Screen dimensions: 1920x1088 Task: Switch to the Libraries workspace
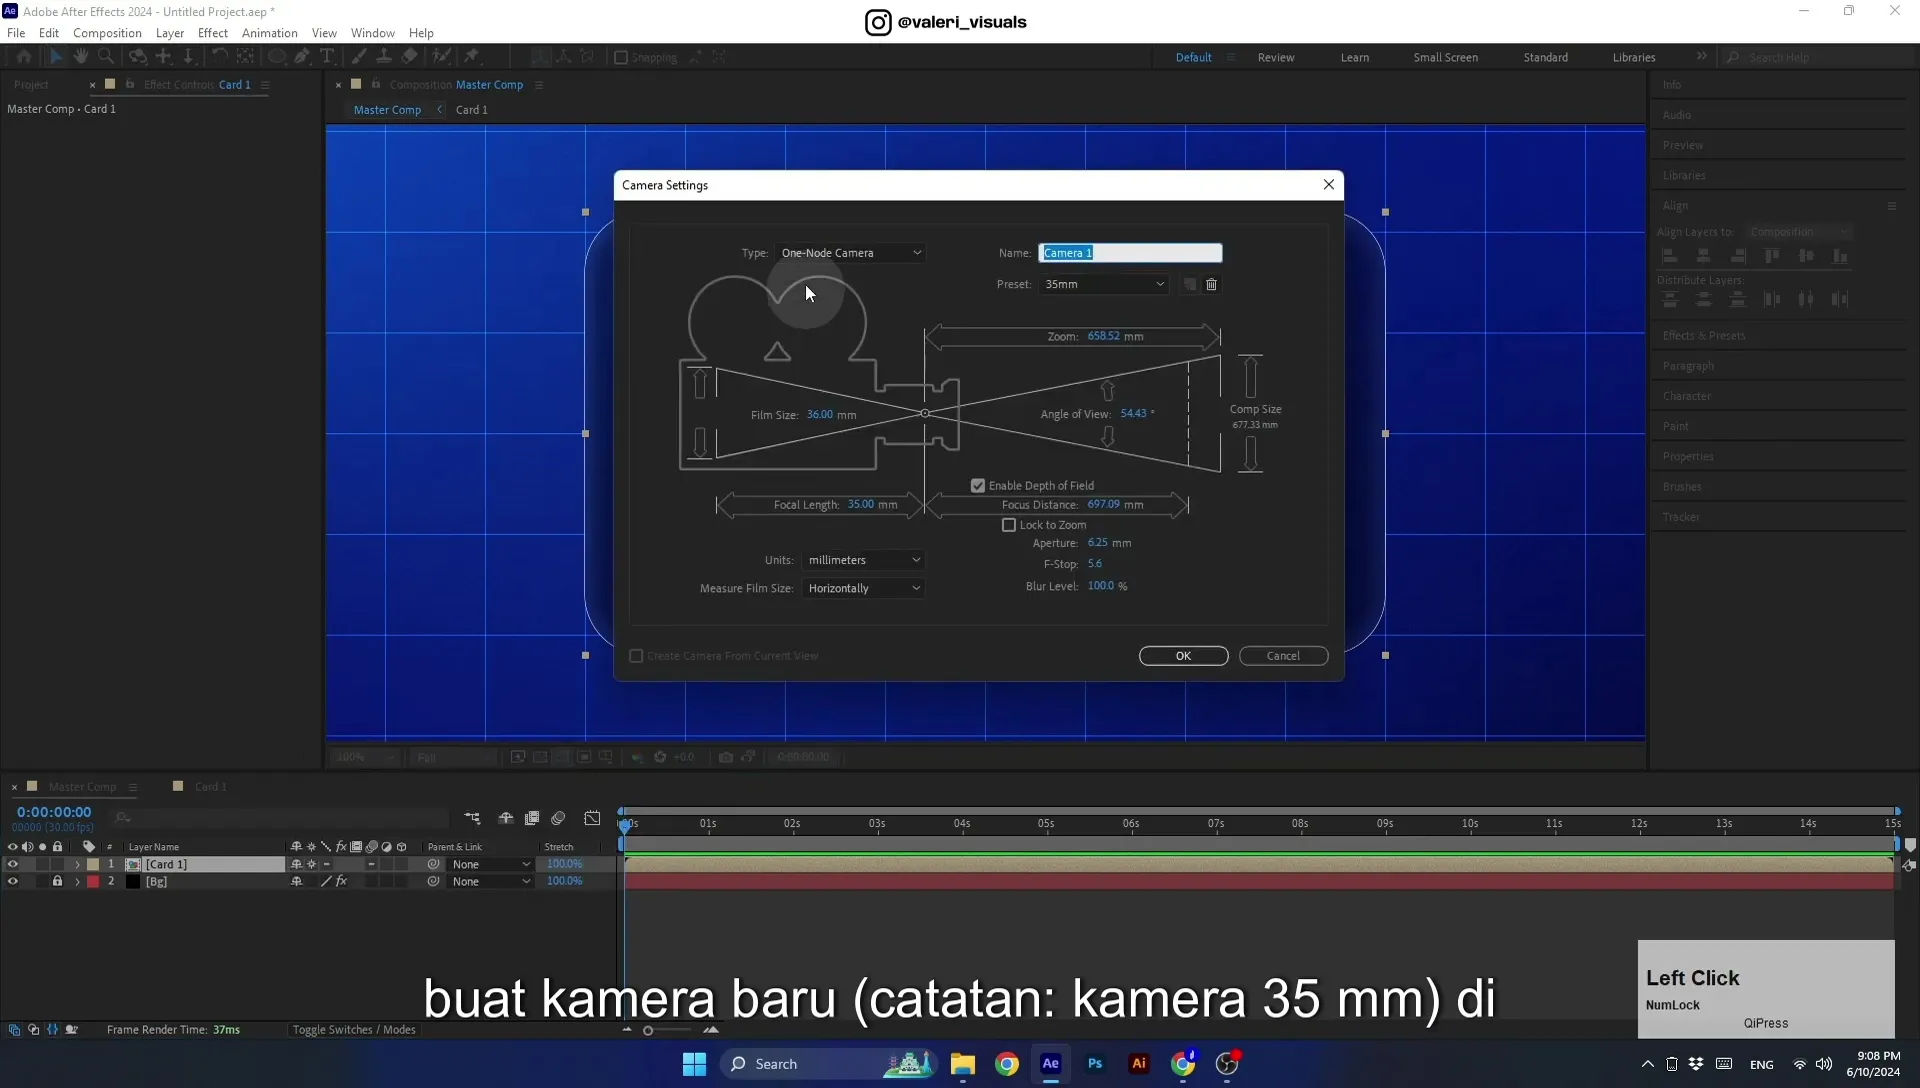[1633, 57]
